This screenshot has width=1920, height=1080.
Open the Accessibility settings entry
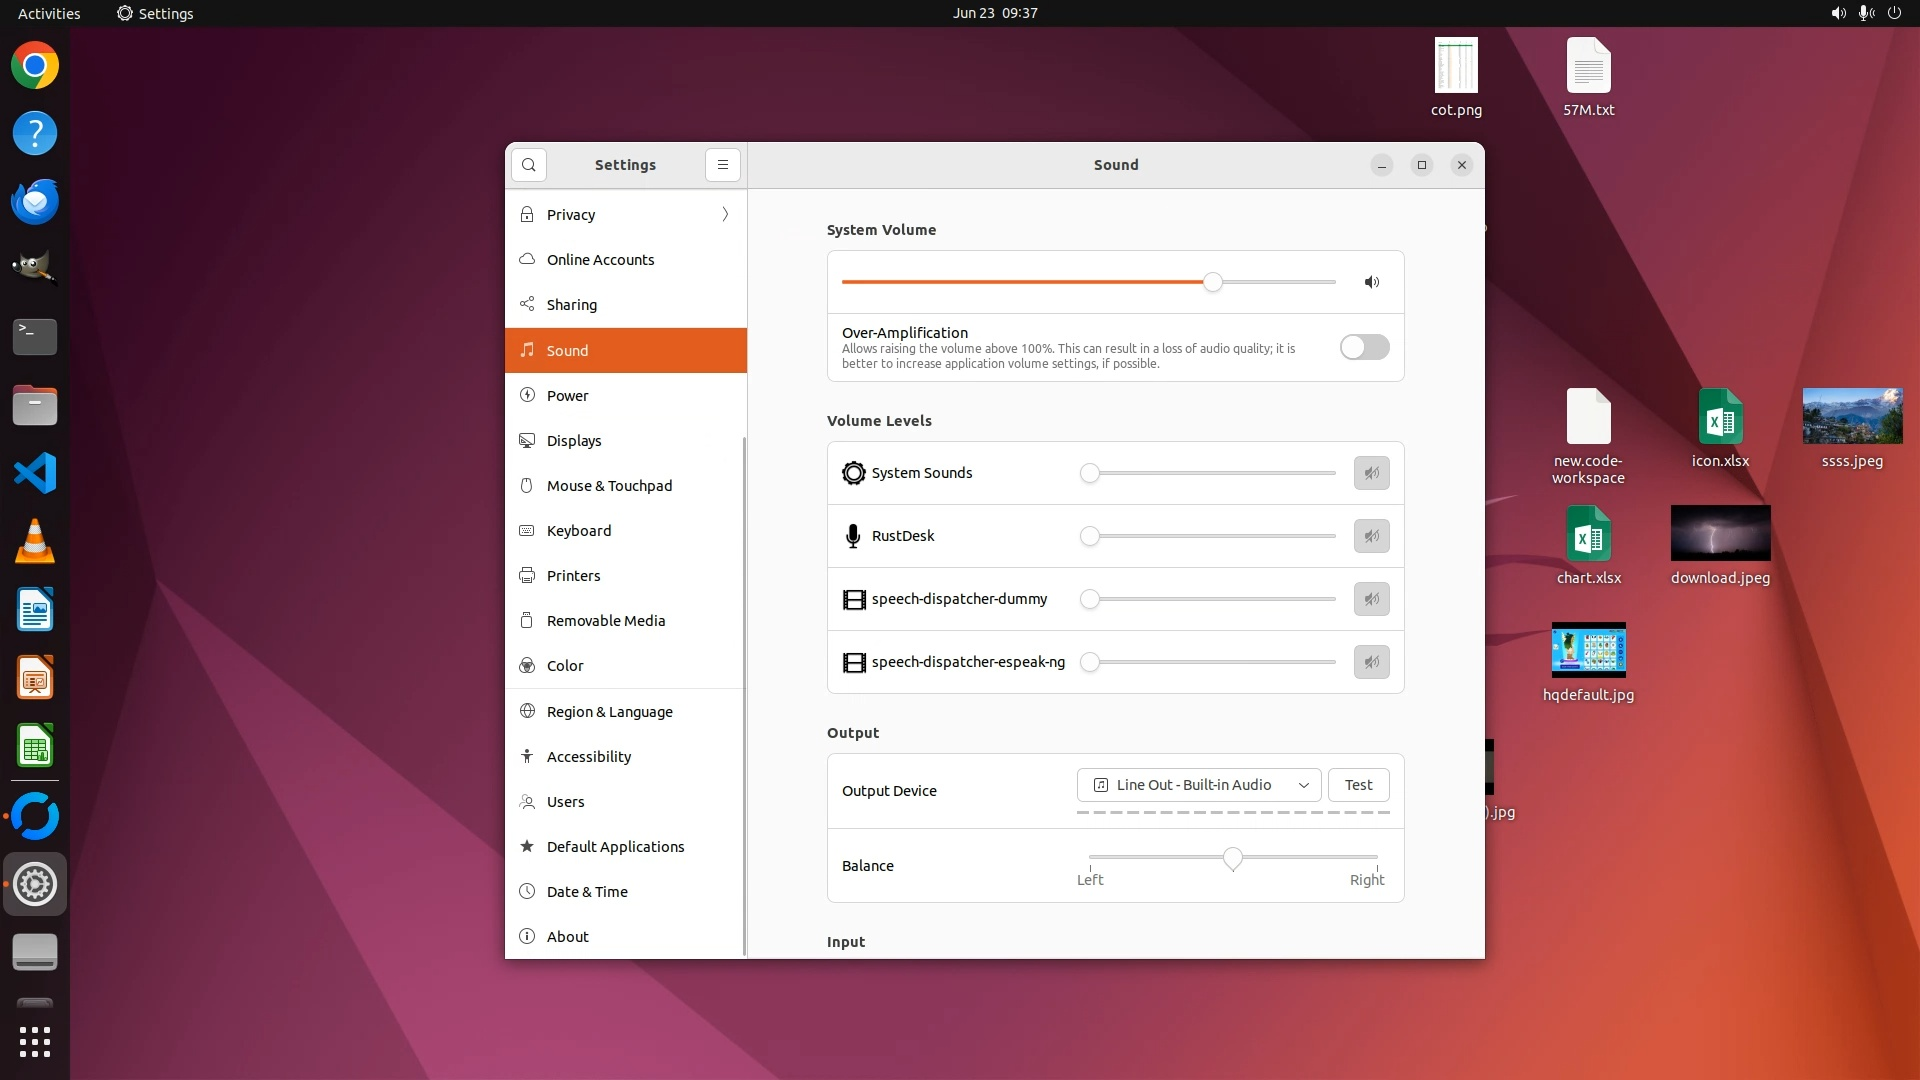click(x=588, y=757)
